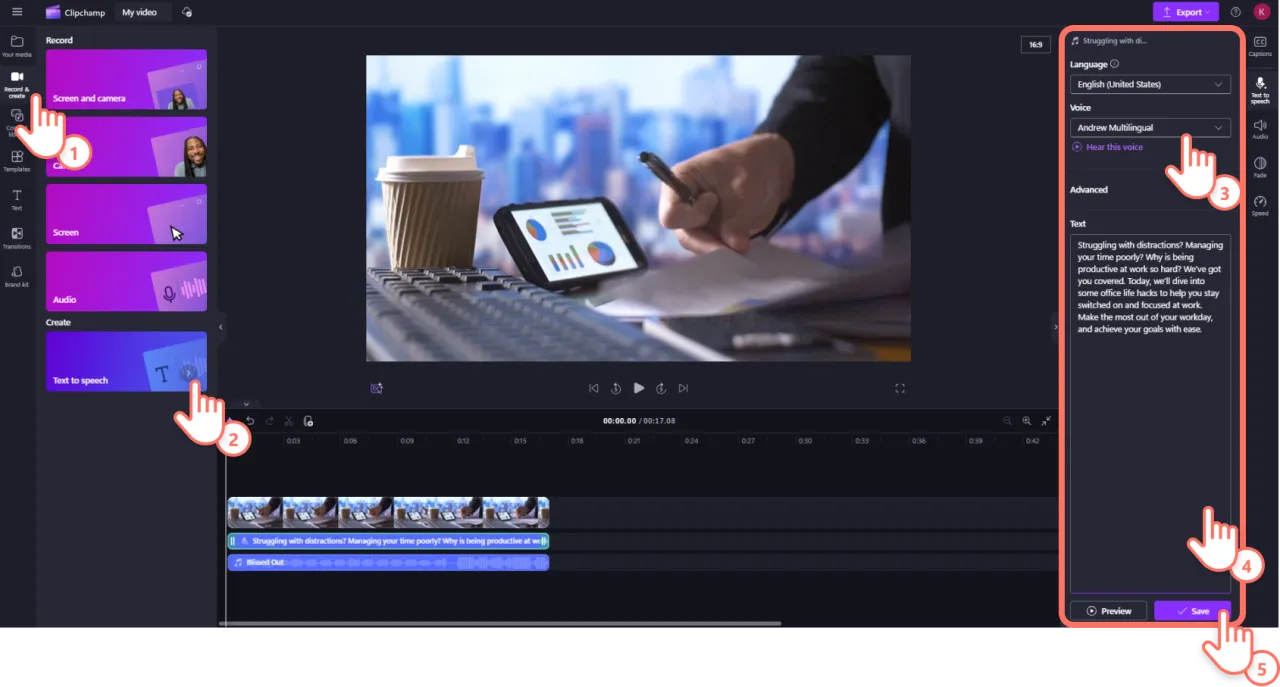Viewport: 1280px width, 687px height.
Task: Open the Captions panel icon
Action: [x=1260, y=46]
